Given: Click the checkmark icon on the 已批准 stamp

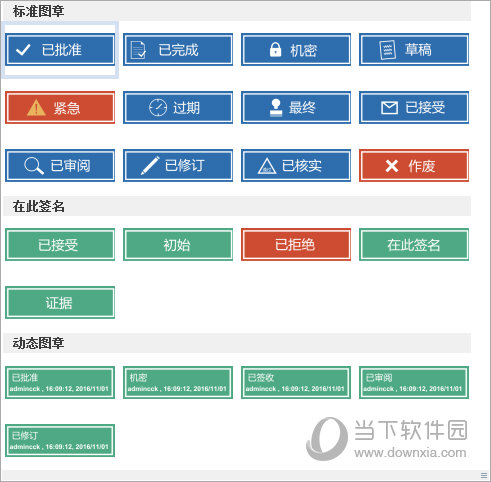Looking at the screenshot, I should (23, 50).
